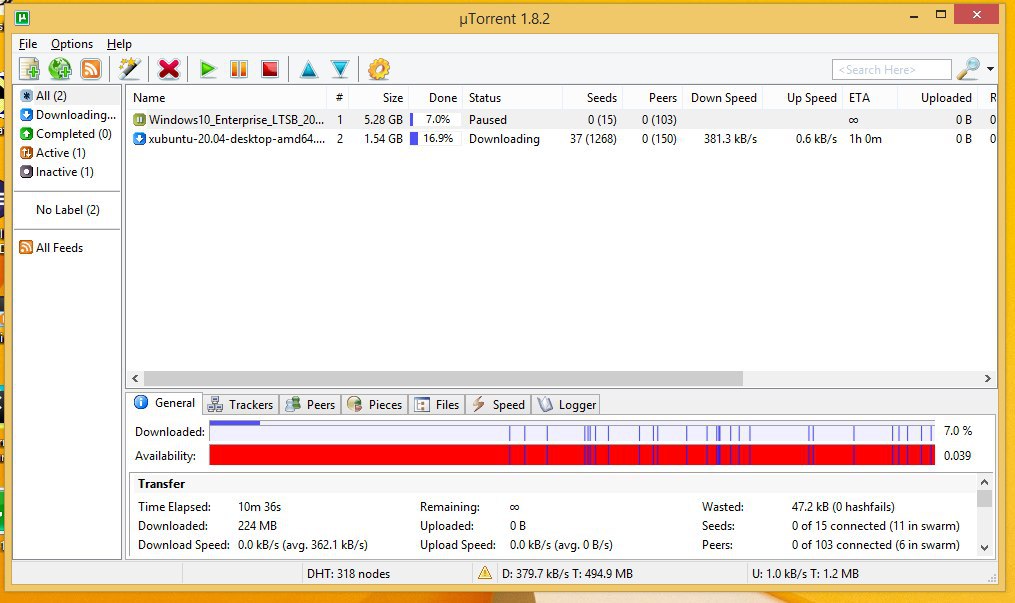Open search engine dropdown arrow

click(990, 69)
